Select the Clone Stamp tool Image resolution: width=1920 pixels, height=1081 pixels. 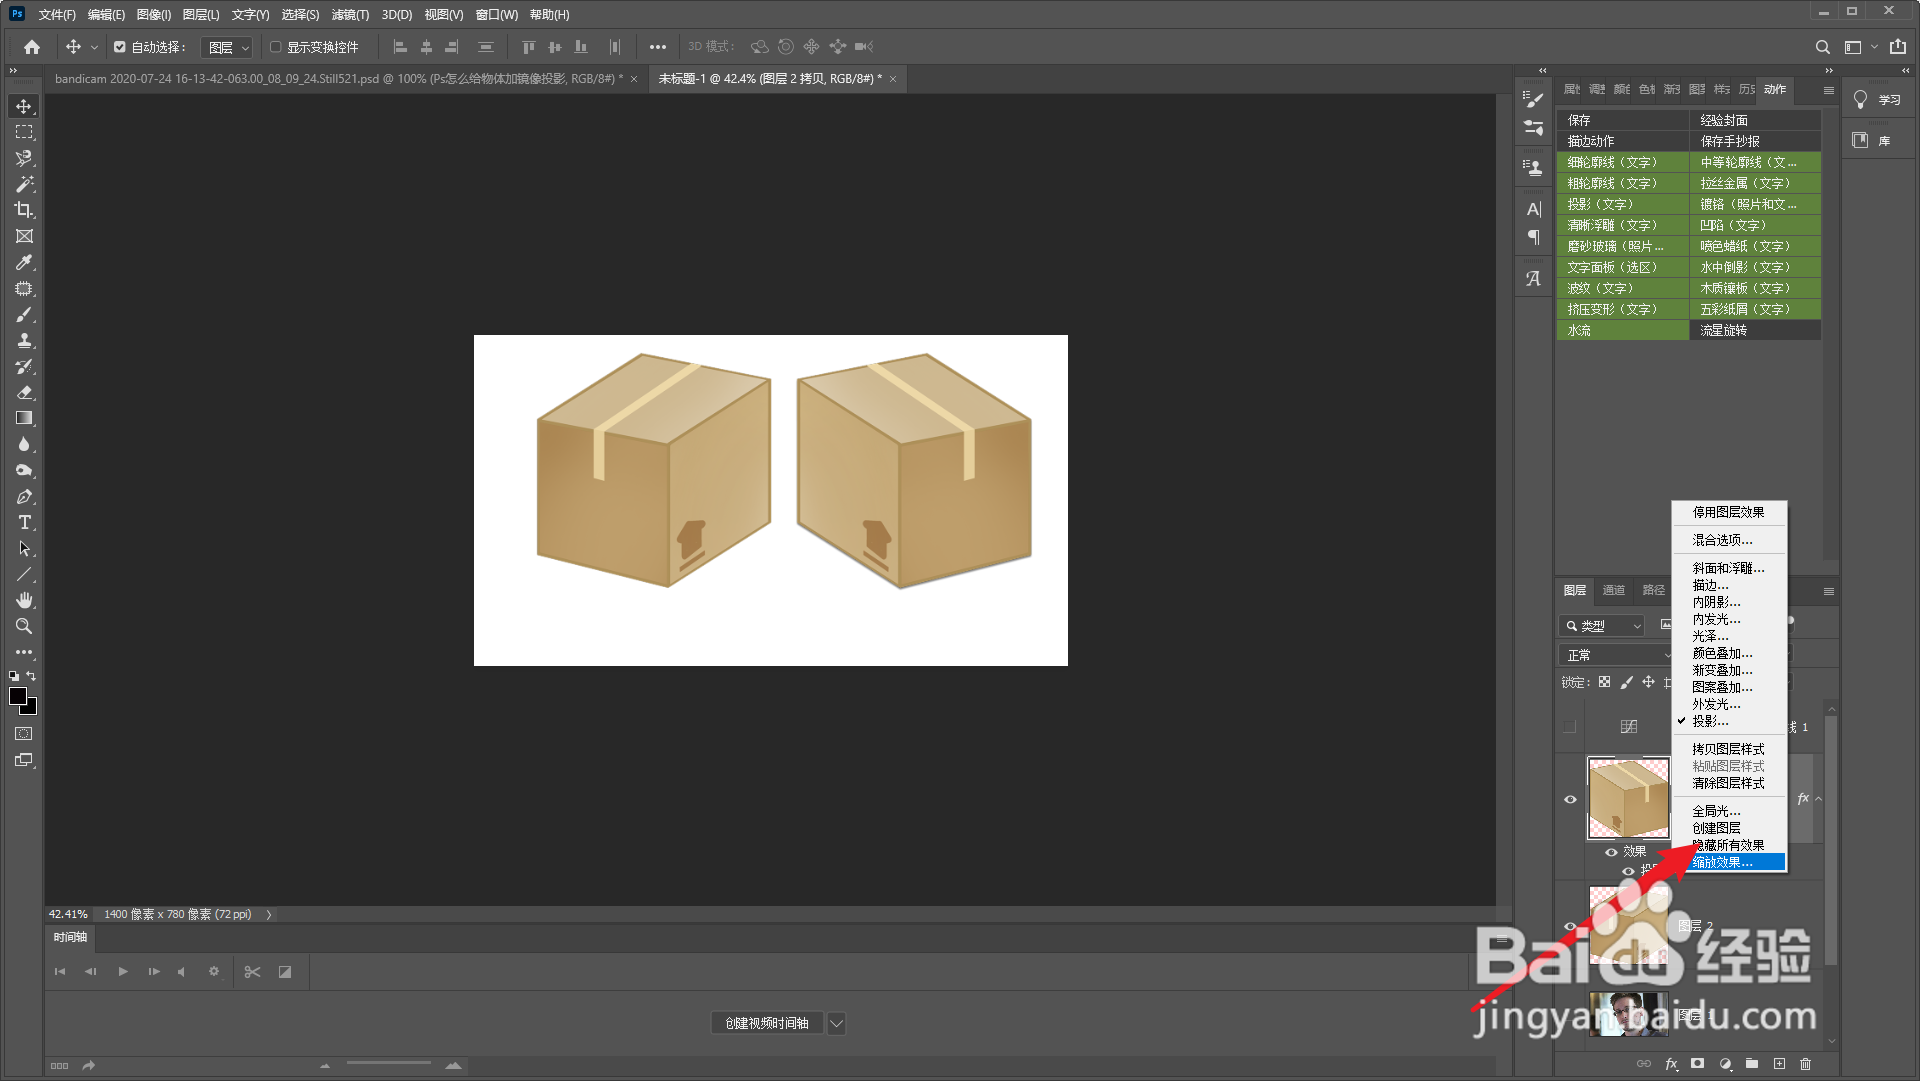24,340
